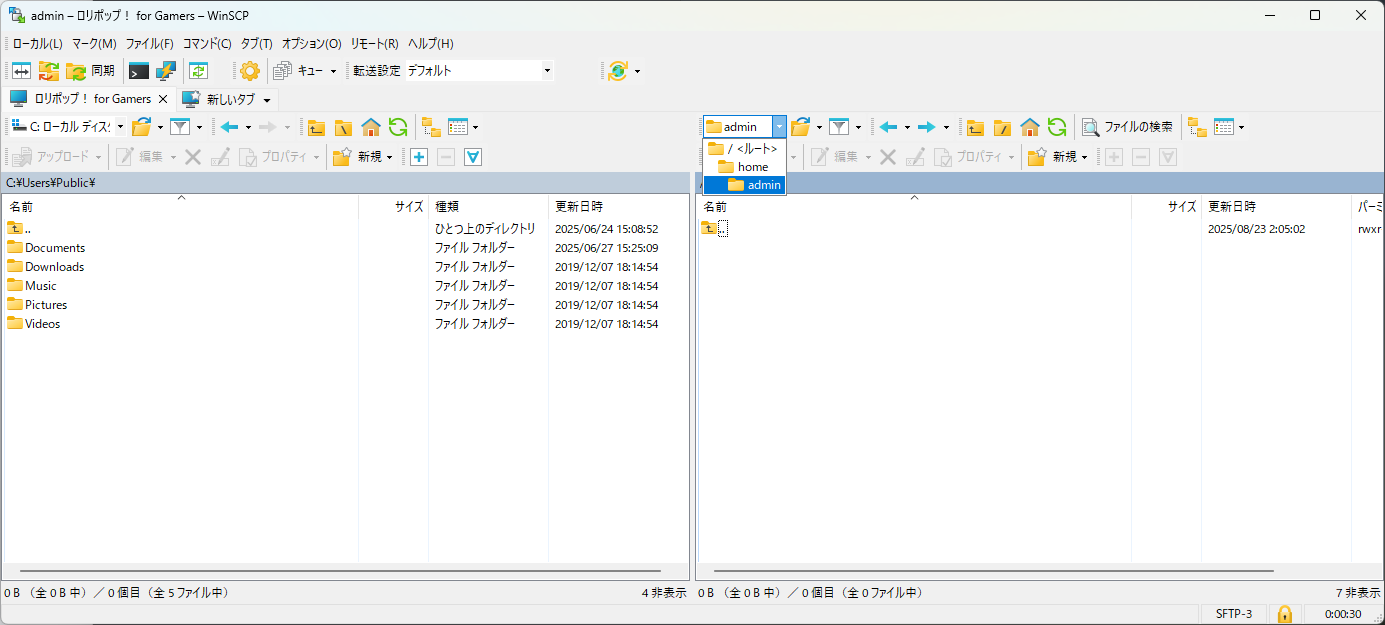Sort remote panel by 更新日時 column header
1385x625 pixels.
1276,207
